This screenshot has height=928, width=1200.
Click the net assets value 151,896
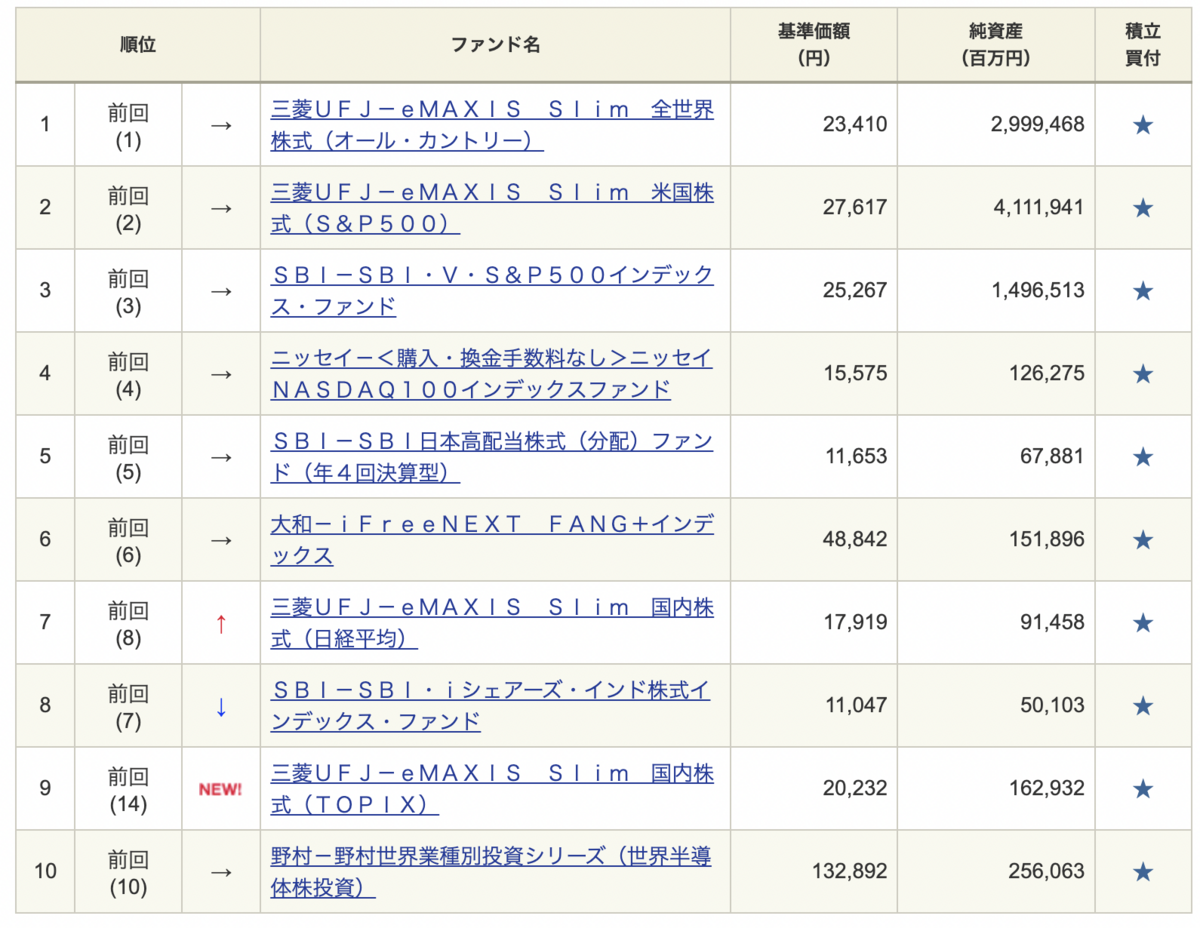(1048, 540)
